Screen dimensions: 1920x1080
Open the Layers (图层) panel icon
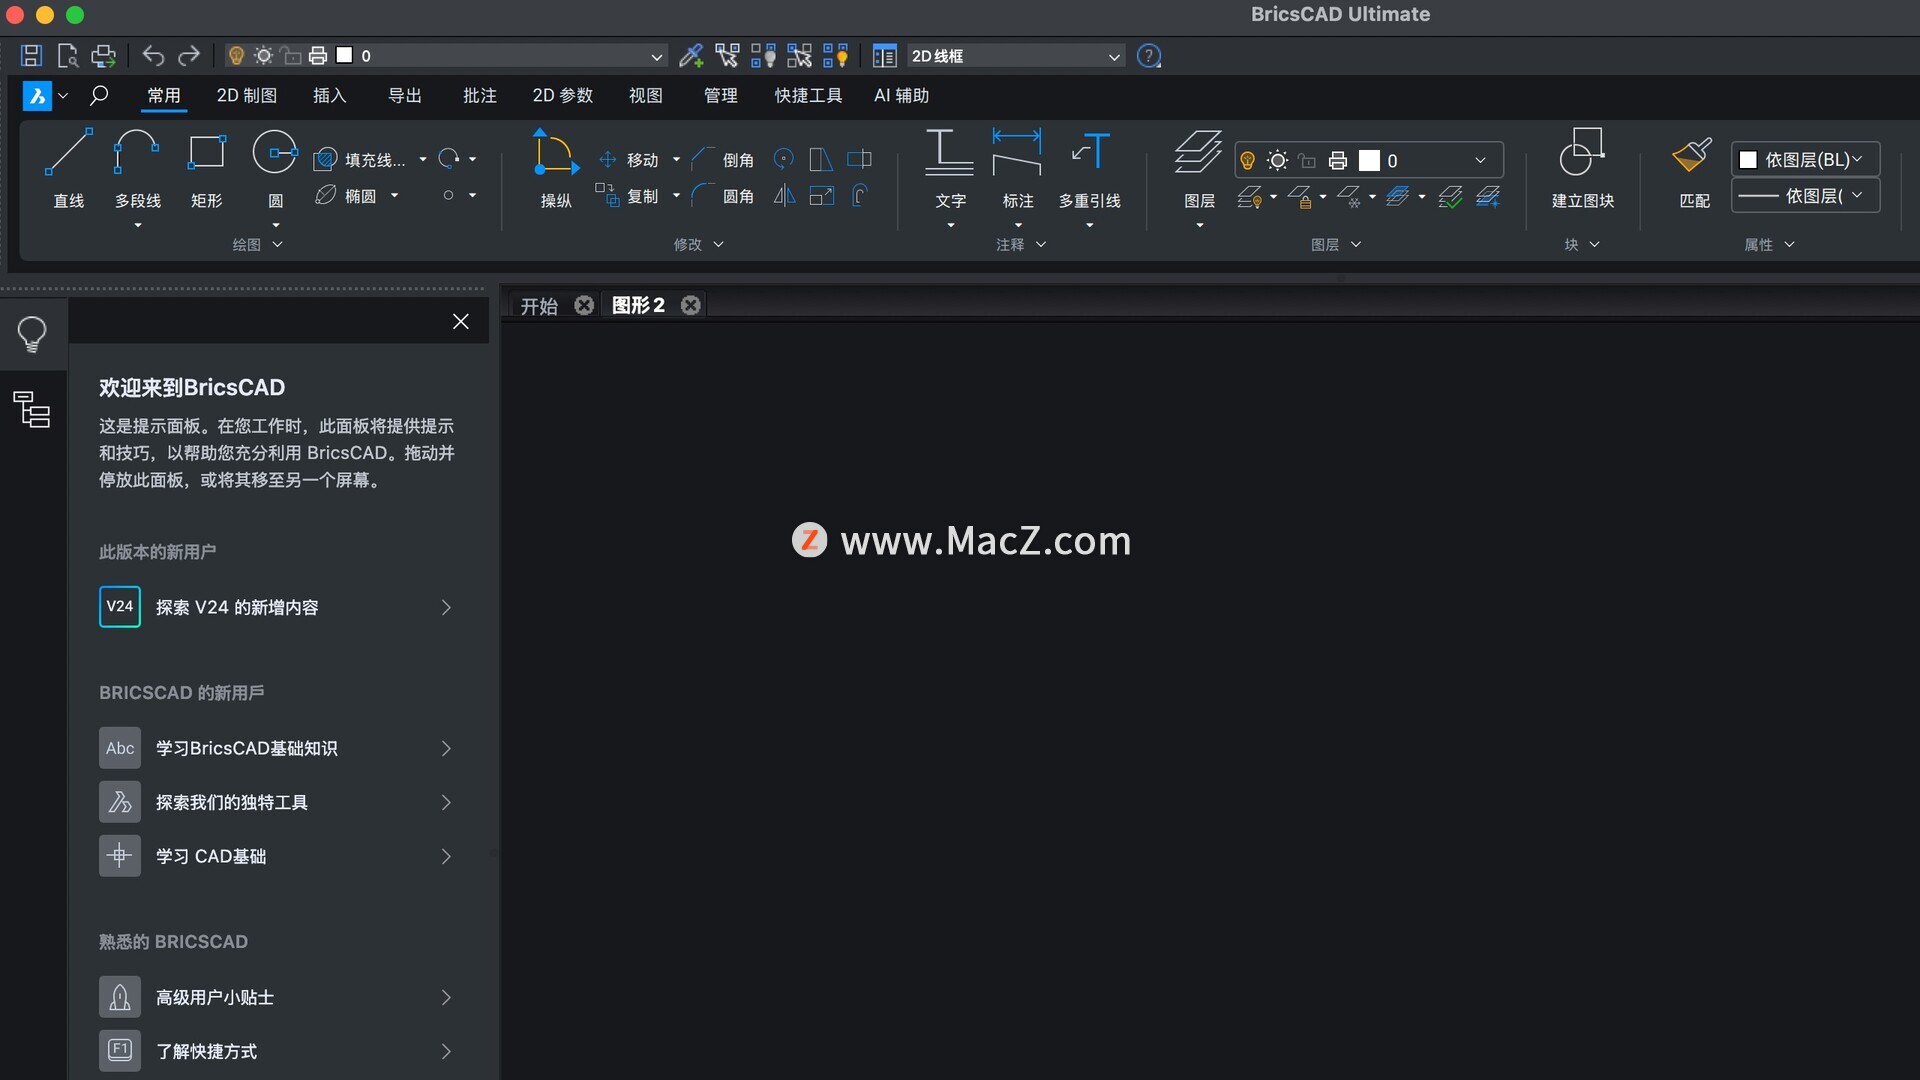point(1198,154)
